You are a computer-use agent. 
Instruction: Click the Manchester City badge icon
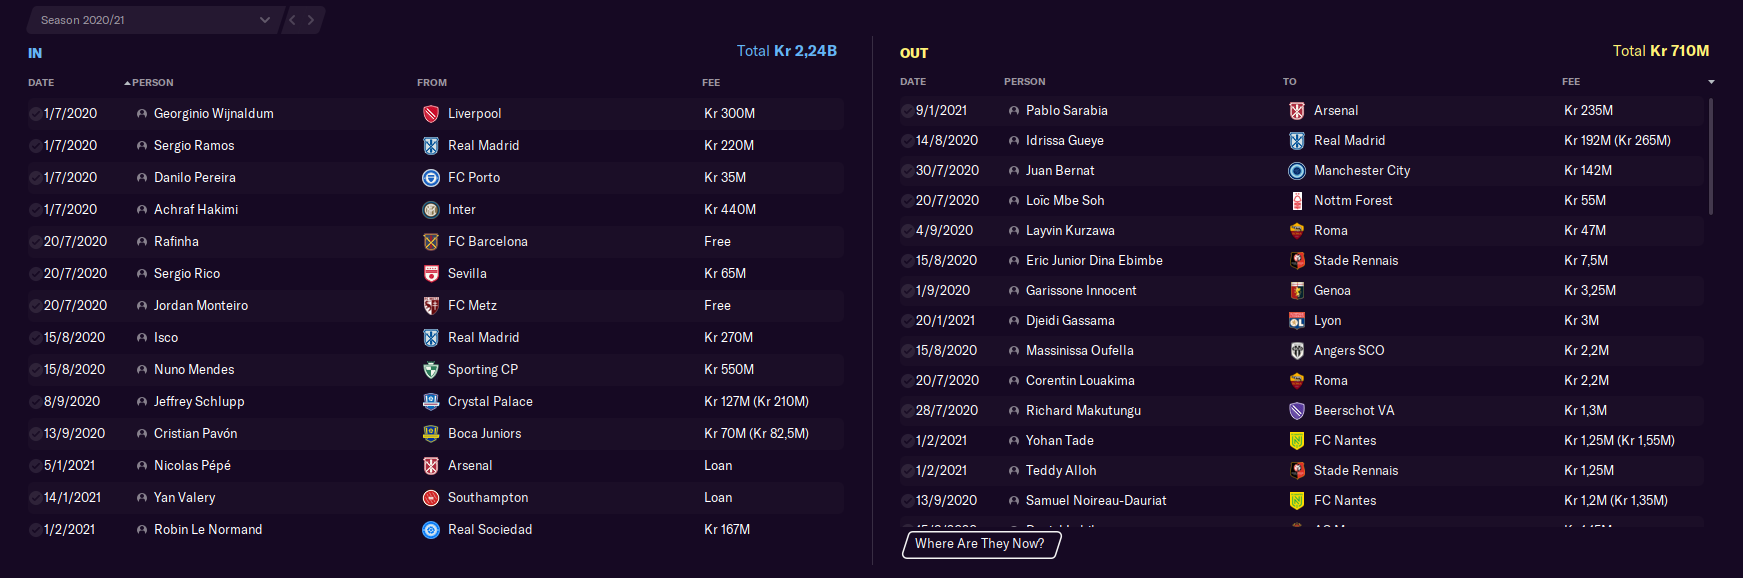point(1297,171)
